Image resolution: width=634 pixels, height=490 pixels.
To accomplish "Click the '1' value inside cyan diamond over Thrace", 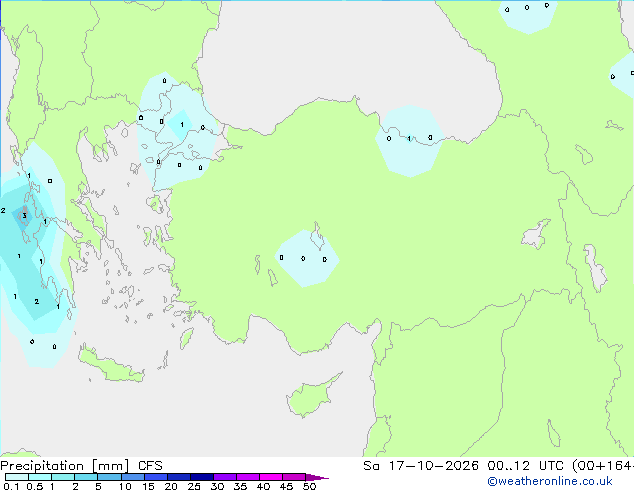I will click(x=182, y=125).
